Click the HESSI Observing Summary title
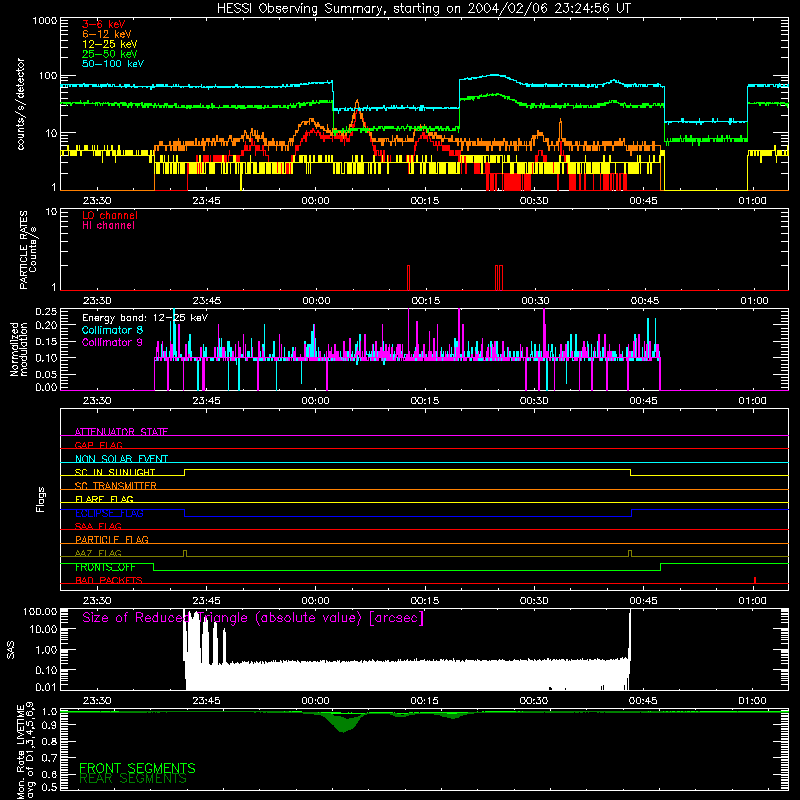Viewport: 800px width, 800px height. click(x=423, y=9)
